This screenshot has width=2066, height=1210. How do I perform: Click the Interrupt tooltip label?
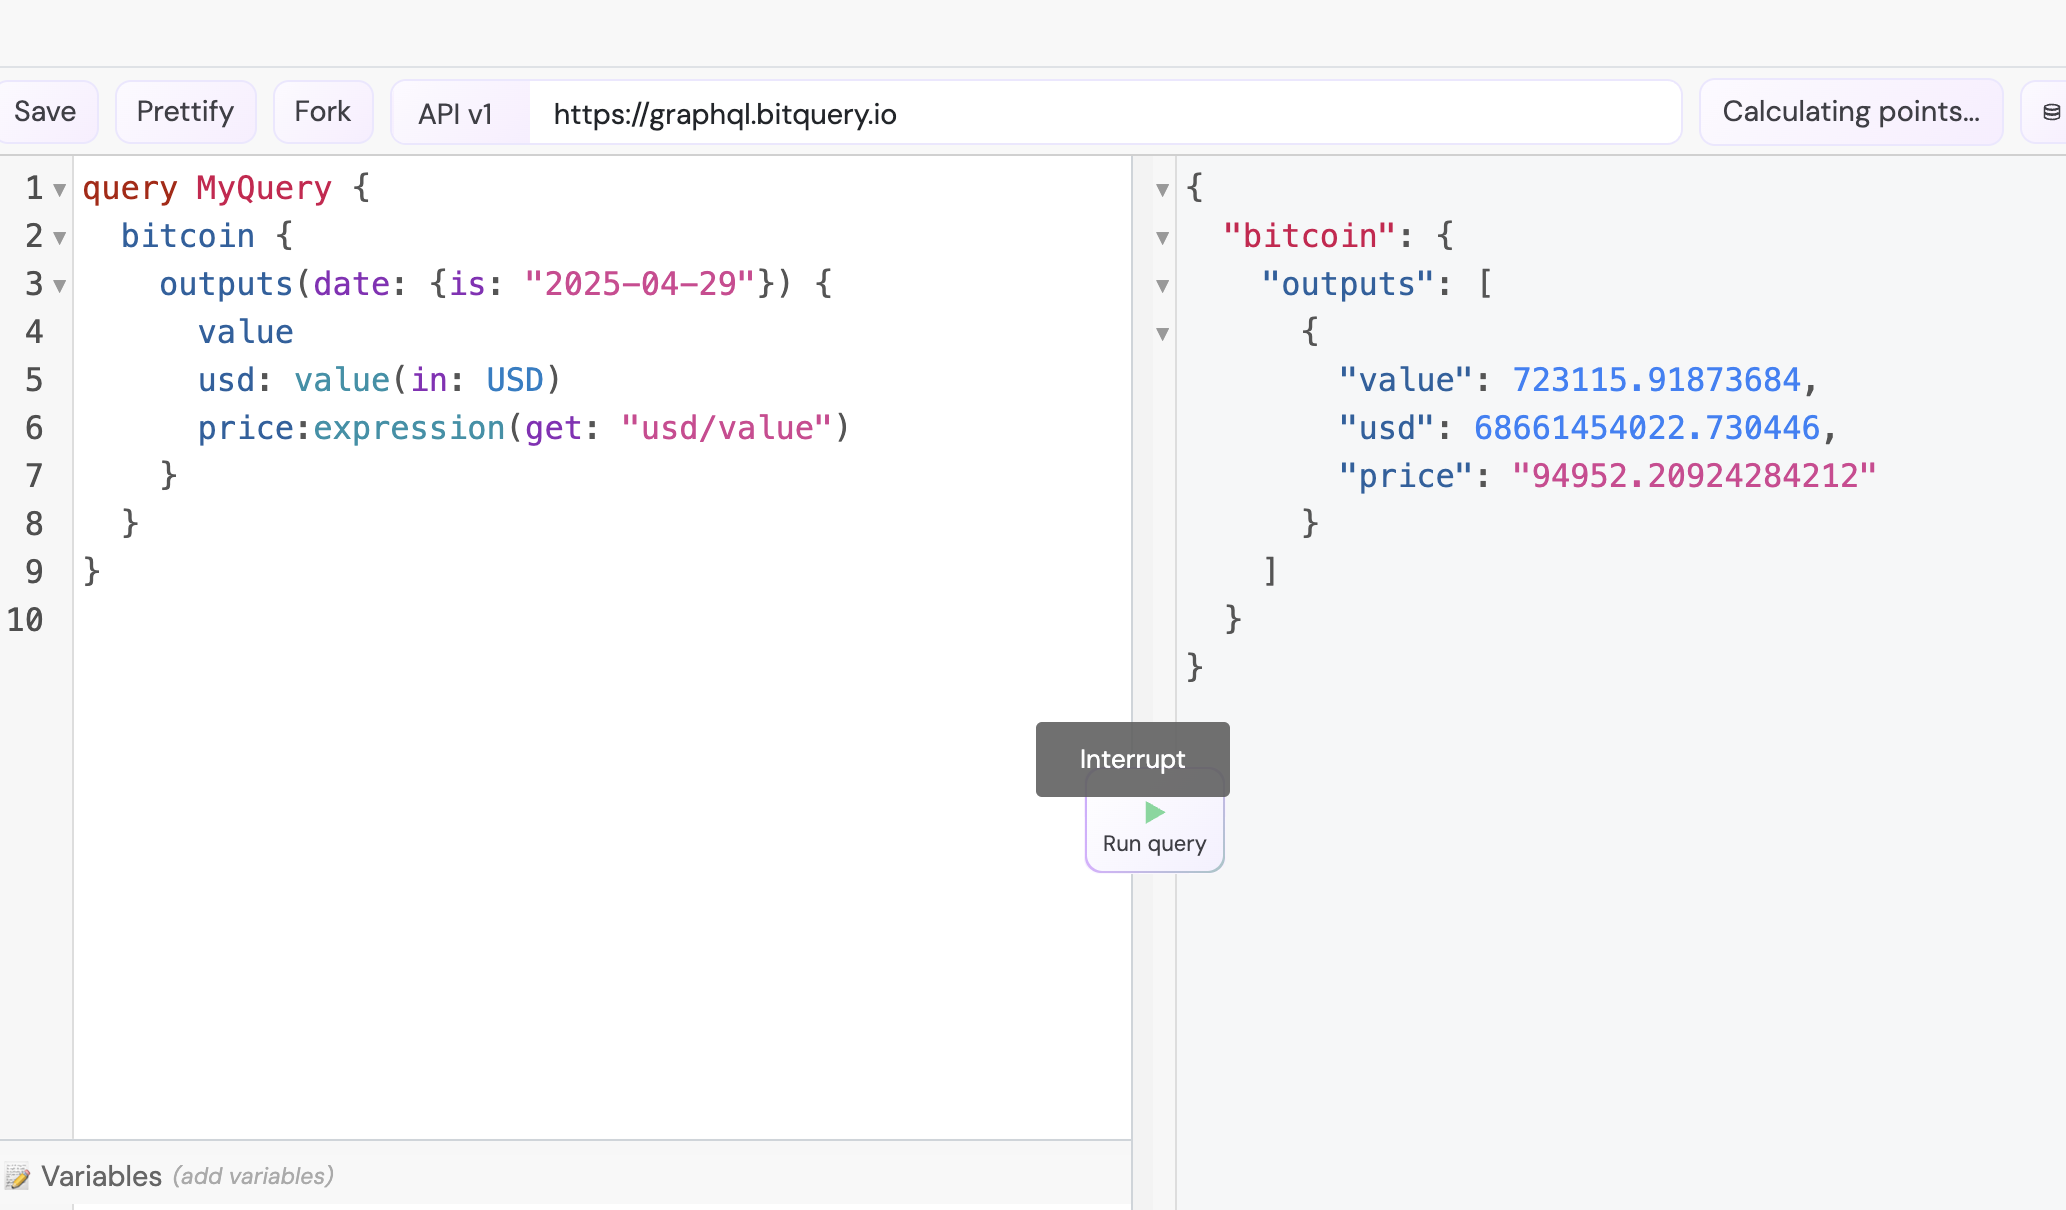1132,759
